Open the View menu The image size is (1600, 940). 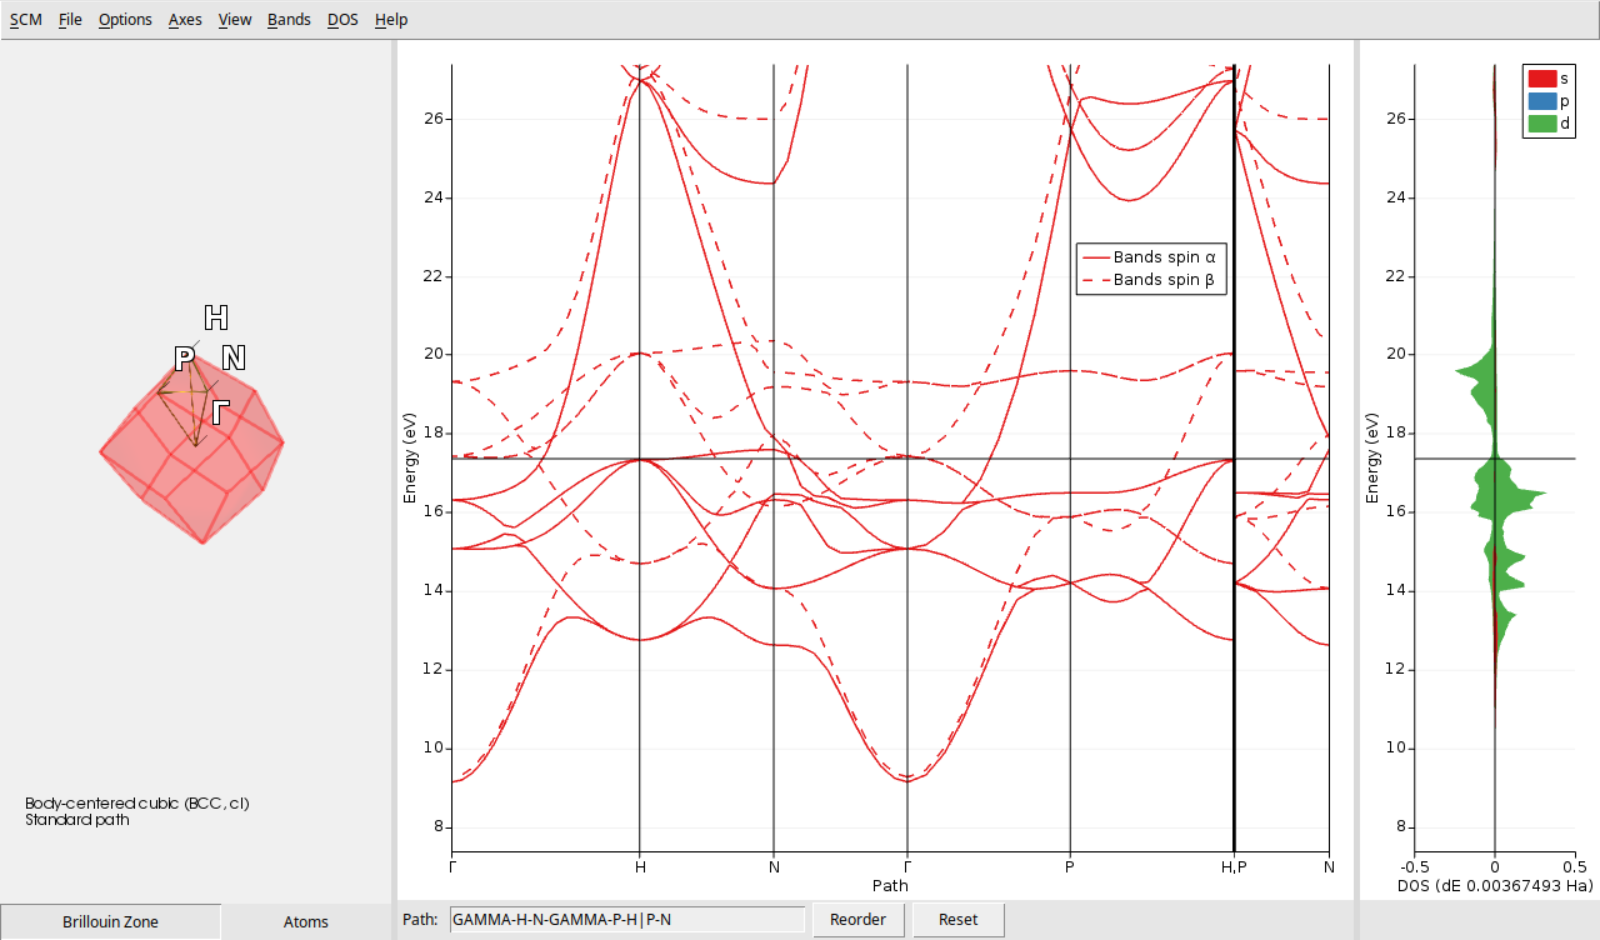pyautogui.click(x=234, y=18)
